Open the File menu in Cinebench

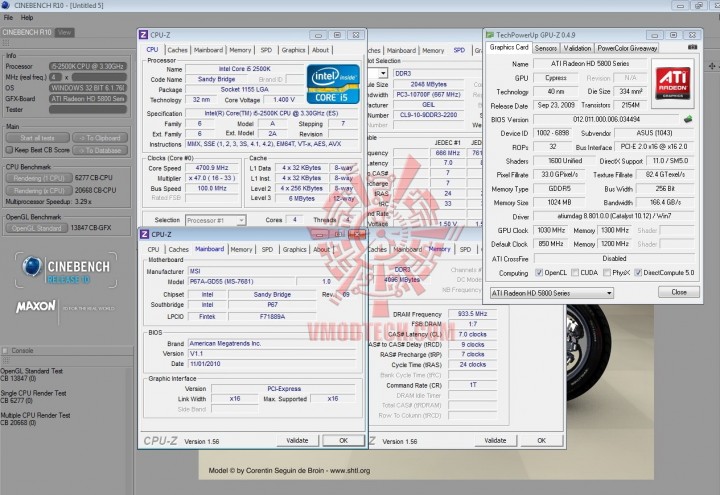click(9, 17)
